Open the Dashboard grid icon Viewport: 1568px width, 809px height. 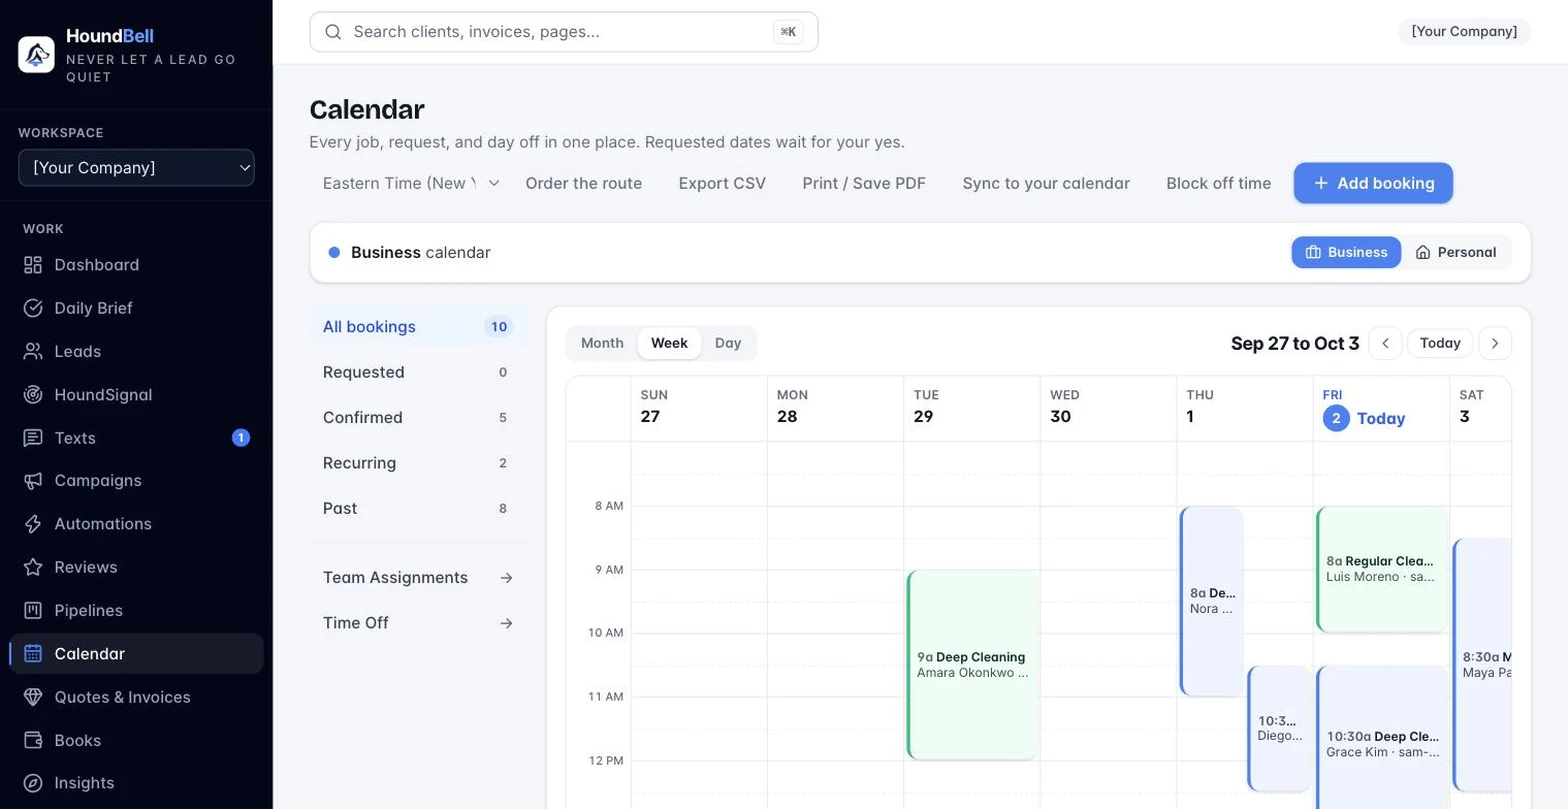pos(33,265)
